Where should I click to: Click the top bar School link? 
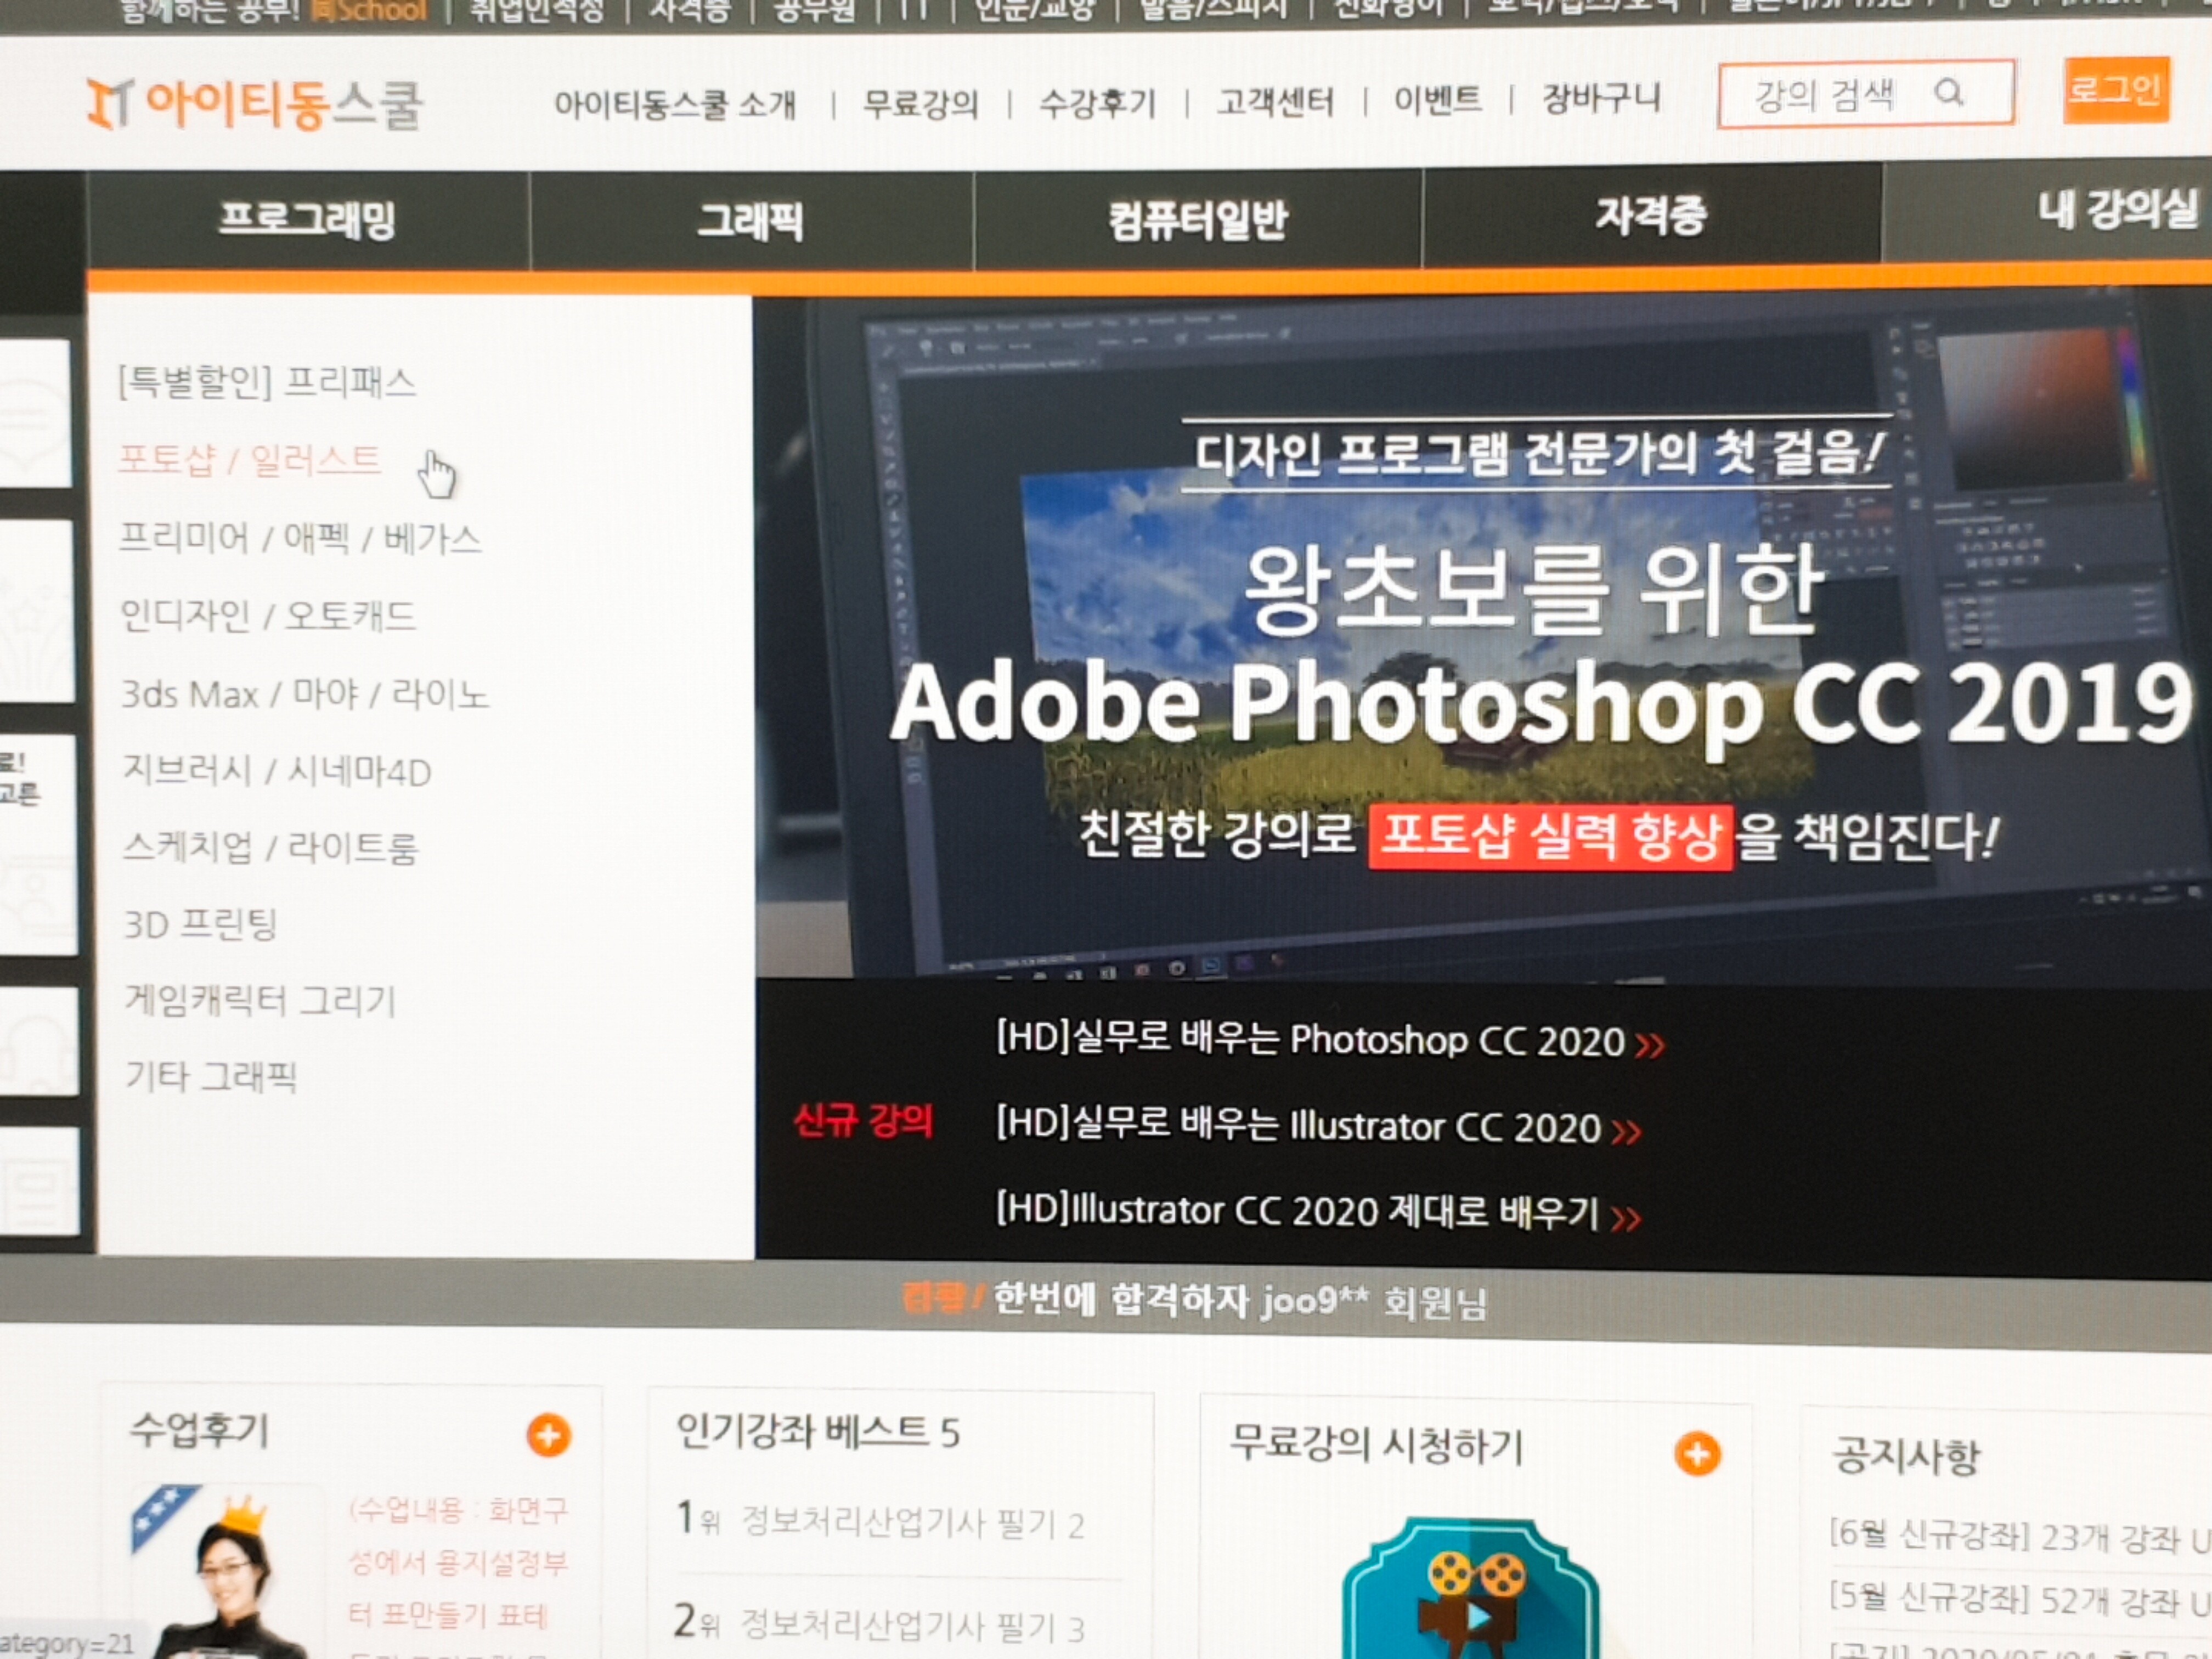[370, 10]
